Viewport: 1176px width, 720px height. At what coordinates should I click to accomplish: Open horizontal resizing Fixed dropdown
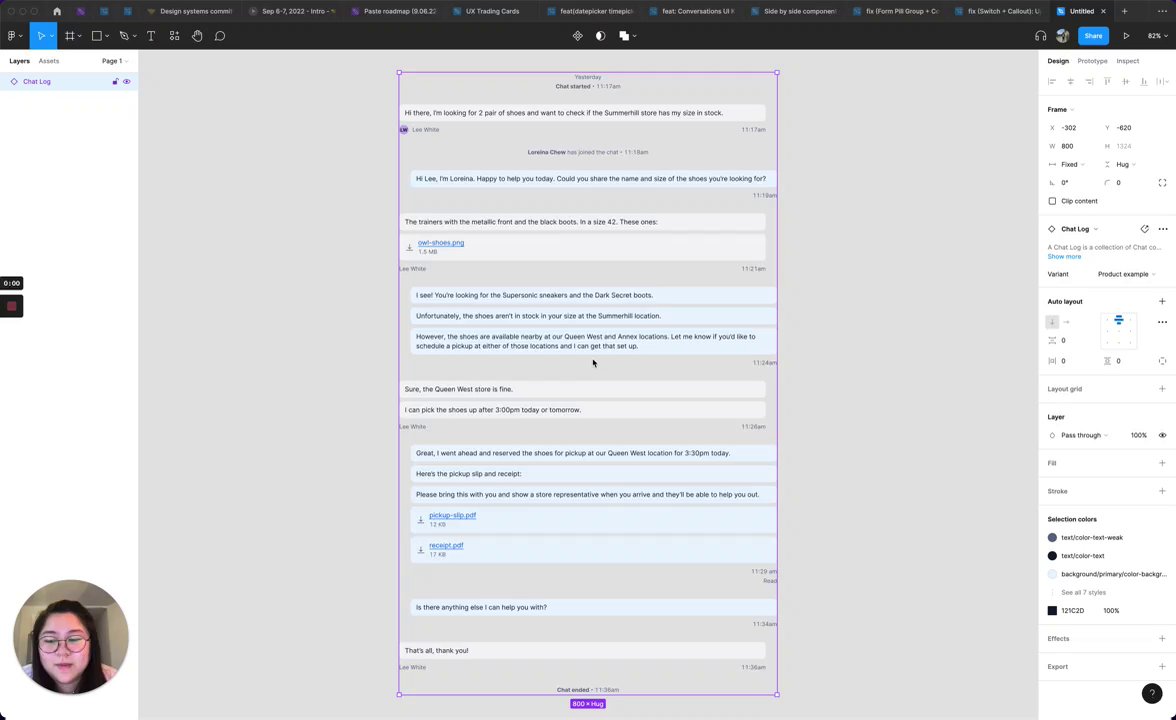click(1072, 164)
